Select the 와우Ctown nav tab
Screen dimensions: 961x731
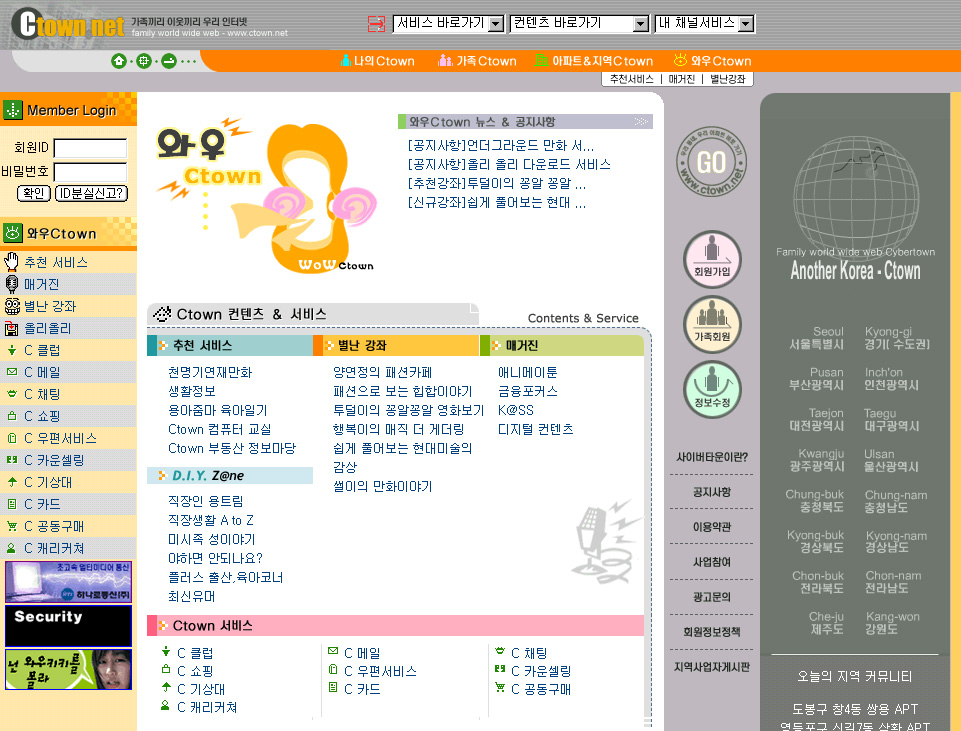(x=712, y=61)
